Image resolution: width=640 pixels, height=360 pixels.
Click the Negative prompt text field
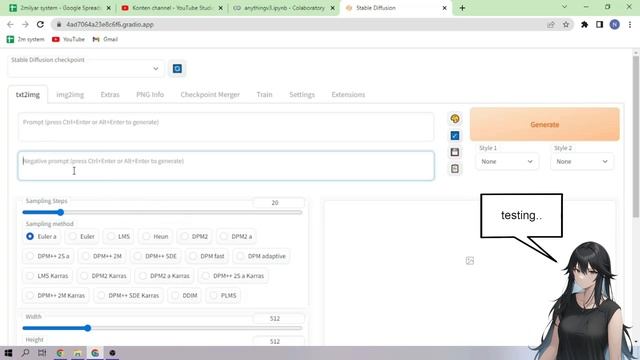point(226,166)
